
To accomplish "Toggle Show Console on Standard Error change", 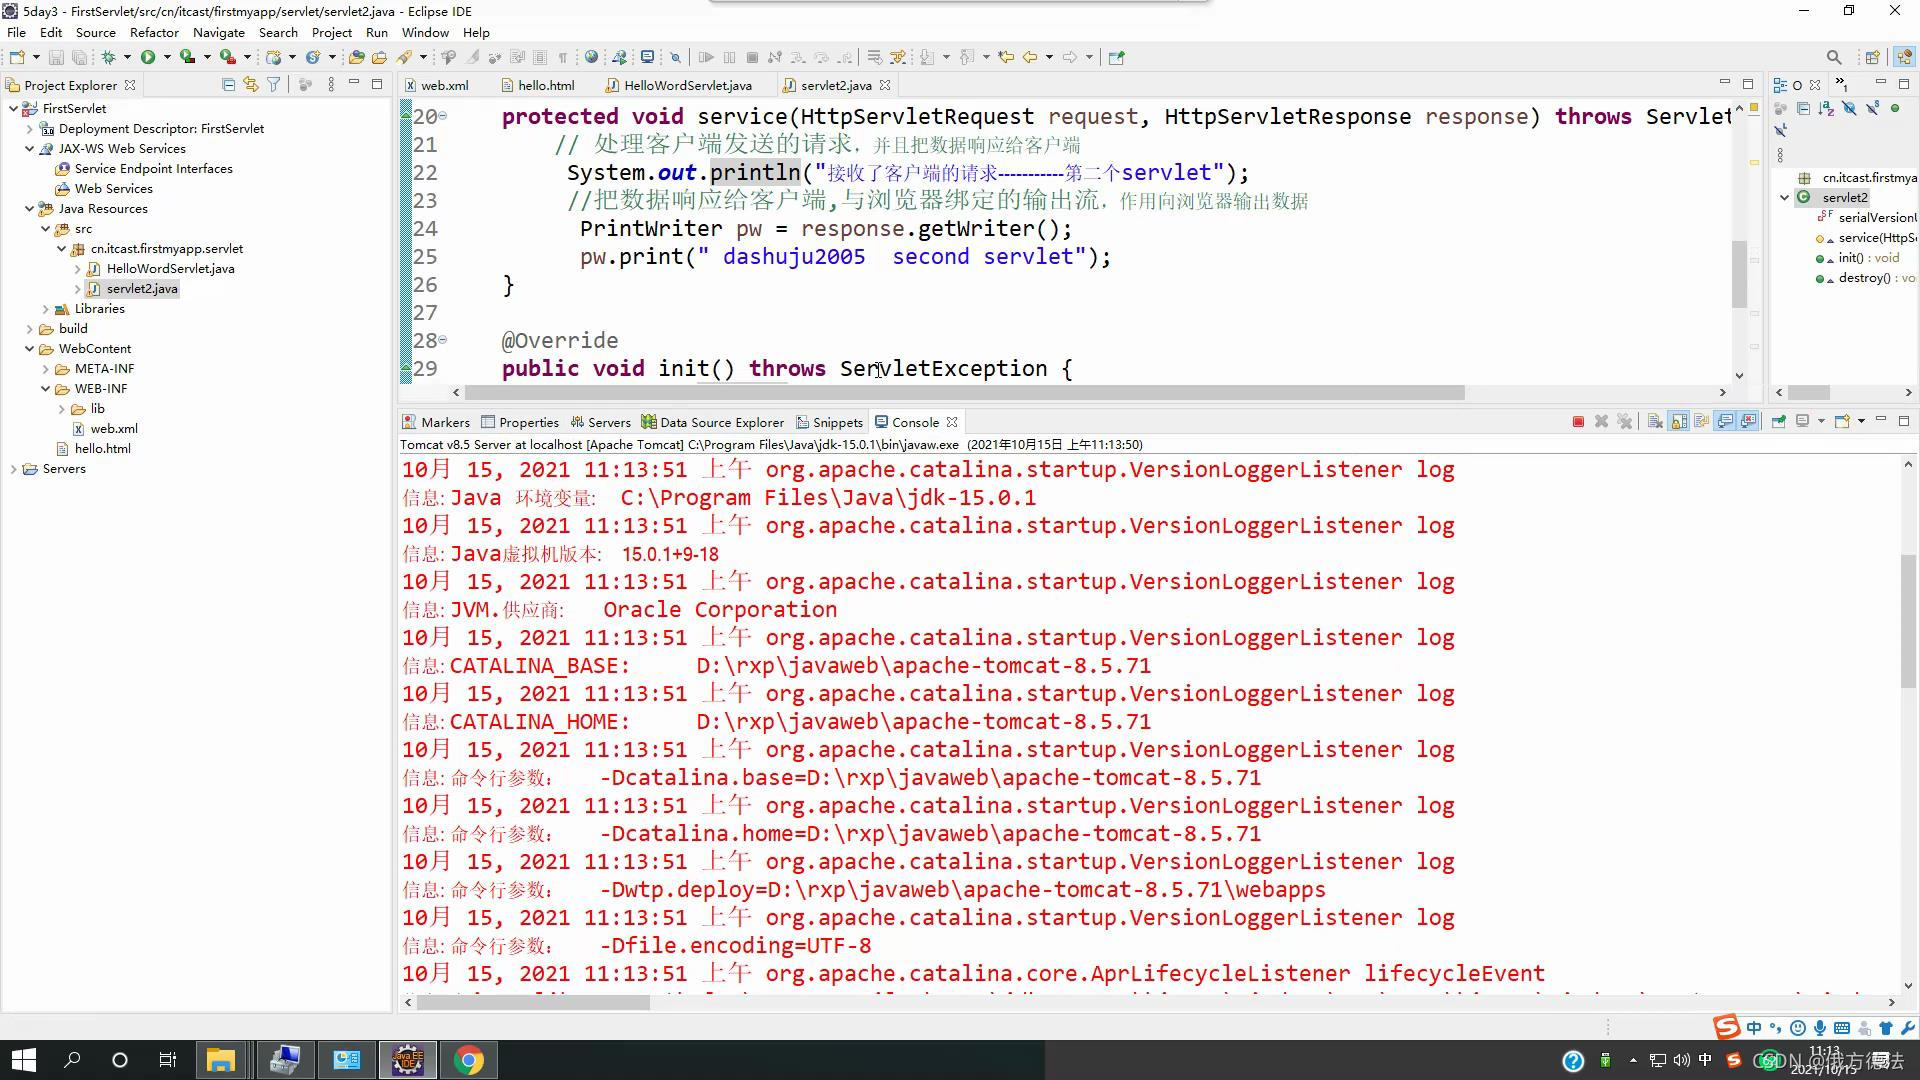I will pos(1748,422).
